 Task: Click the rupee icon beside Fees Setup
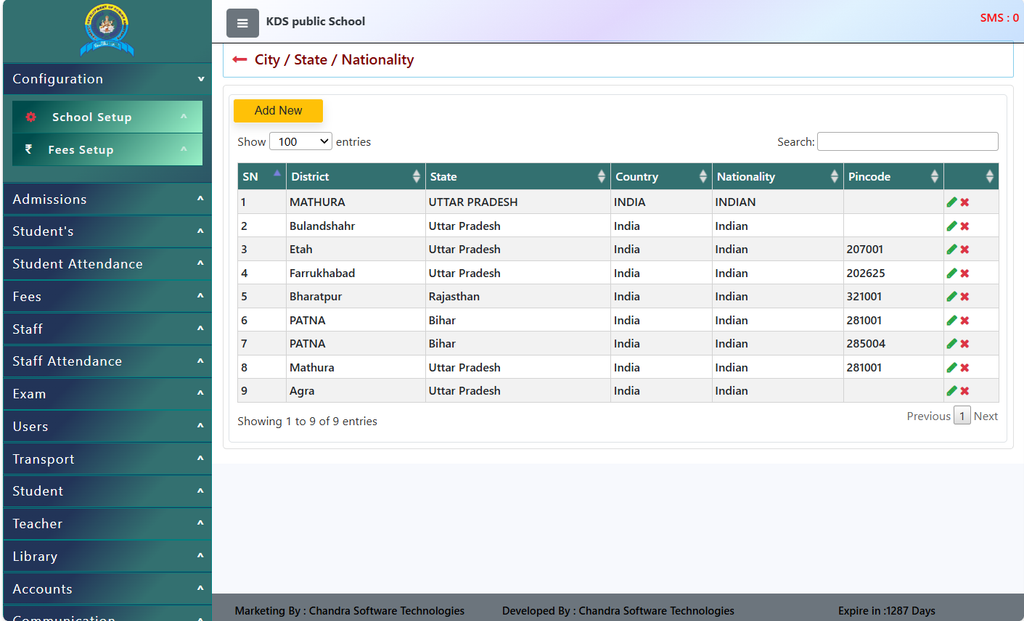point(28,149)
